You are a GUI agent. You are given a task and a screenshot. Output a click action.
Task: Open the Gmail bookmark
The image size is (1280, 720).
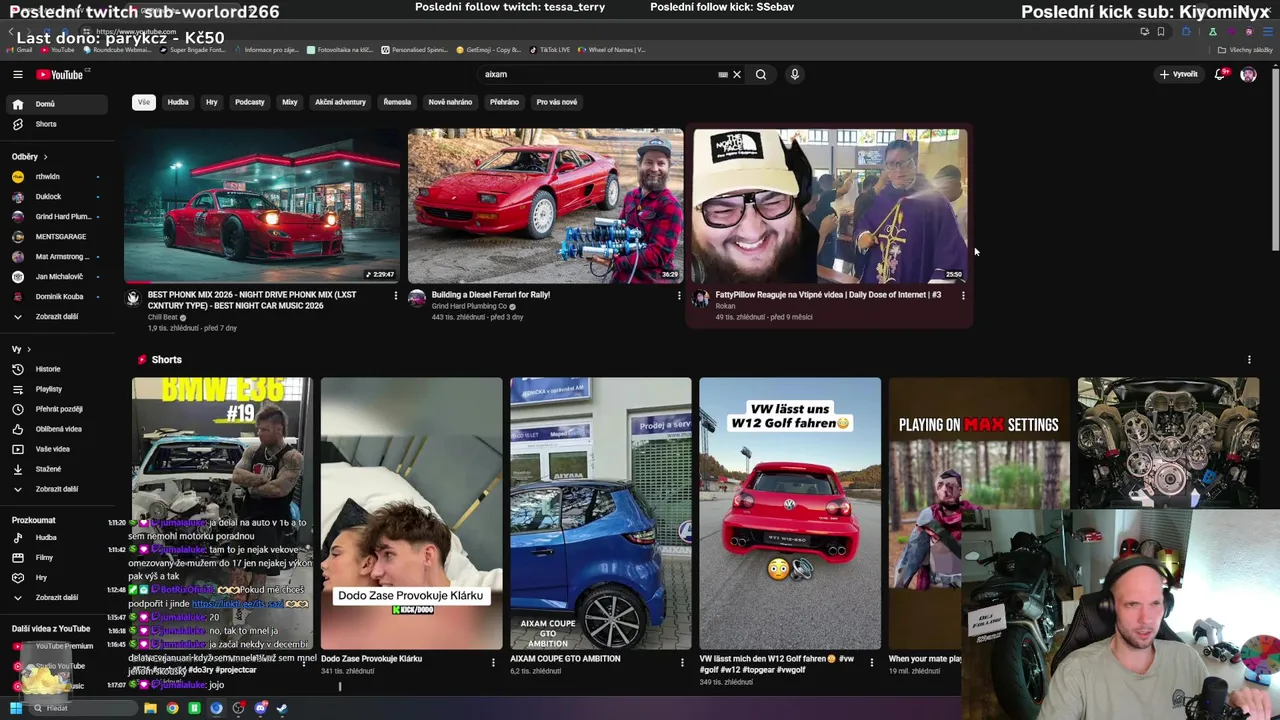(20, 49)
